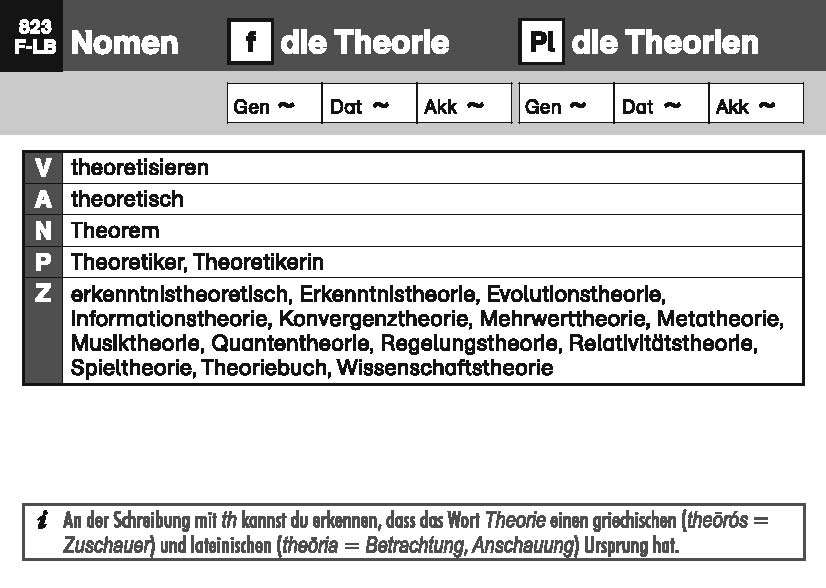Select the 'P' person category icon
Image resolution: width=826 pixels, height=588 pixels.
pyautogui.click(x=42, y=263)
